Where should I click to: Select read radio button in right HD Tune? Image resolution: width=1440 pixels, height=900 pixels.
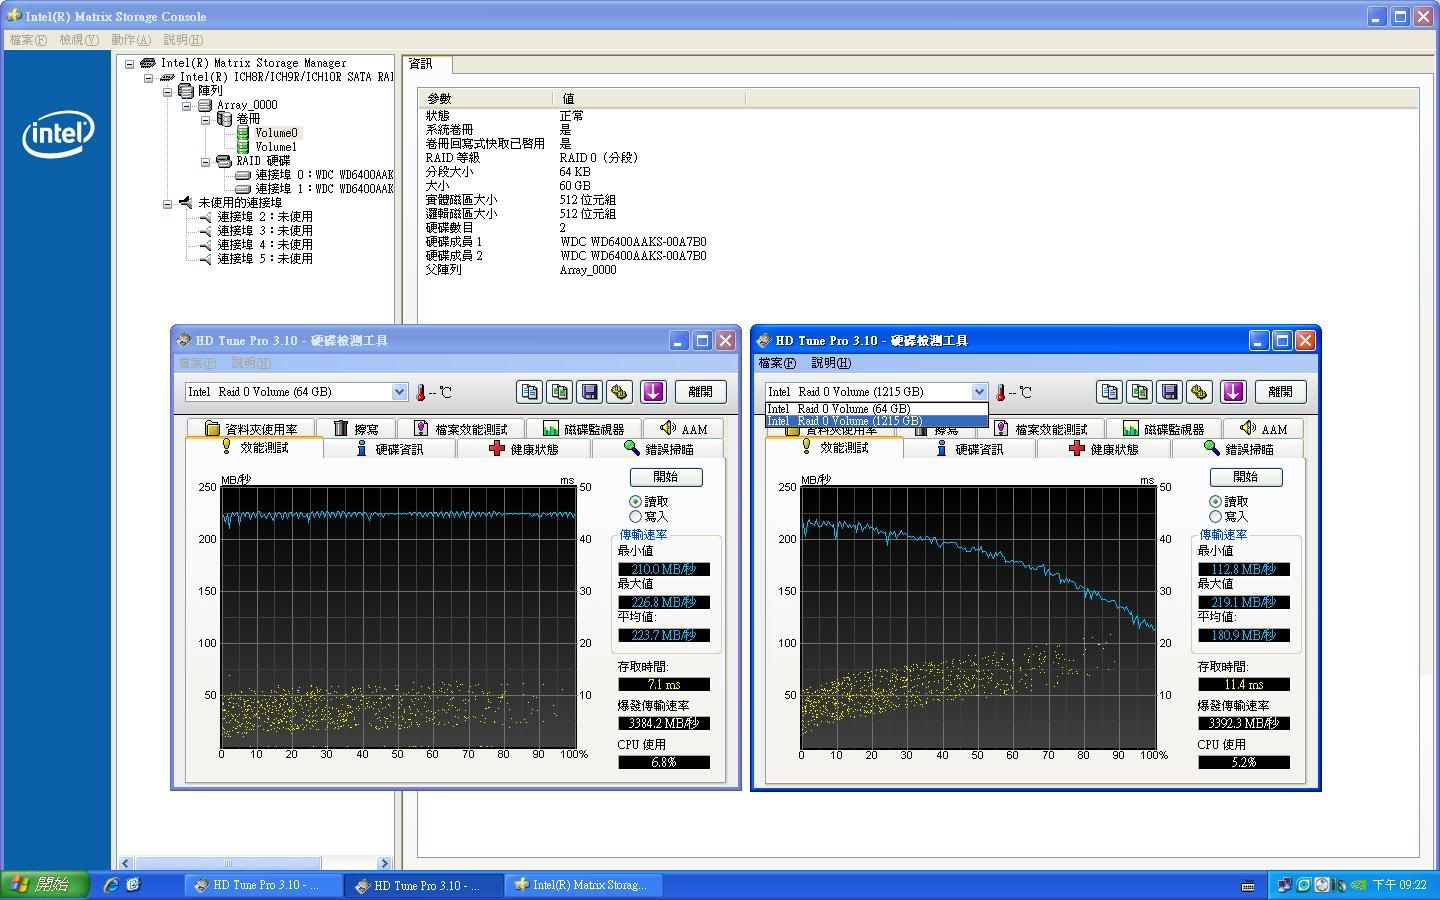click(x=1215, y=502)
